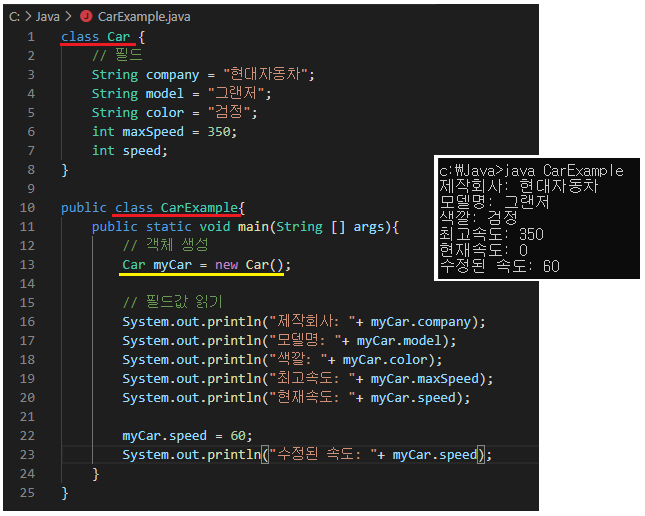Click the '// 객체 생성' comment

[166, 245]
